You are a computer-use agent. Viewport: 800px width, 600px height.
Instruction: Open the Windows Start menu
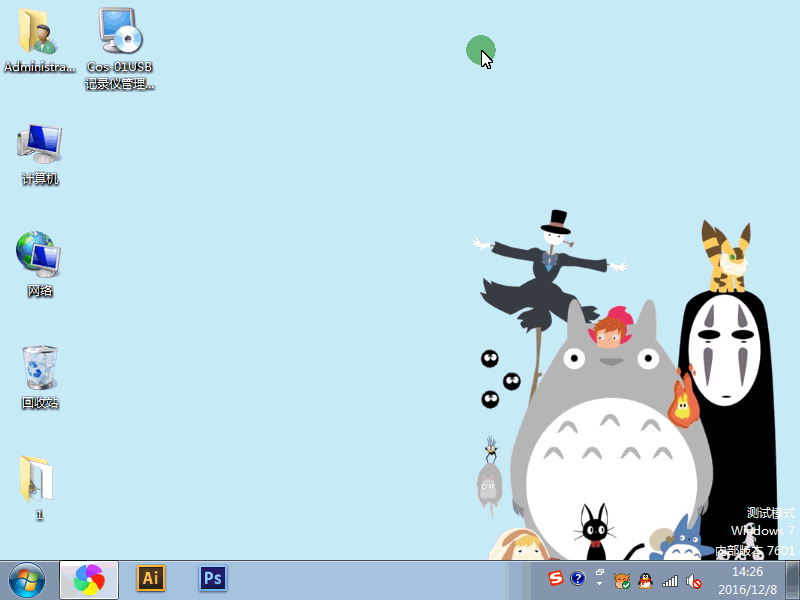(27, 581)
